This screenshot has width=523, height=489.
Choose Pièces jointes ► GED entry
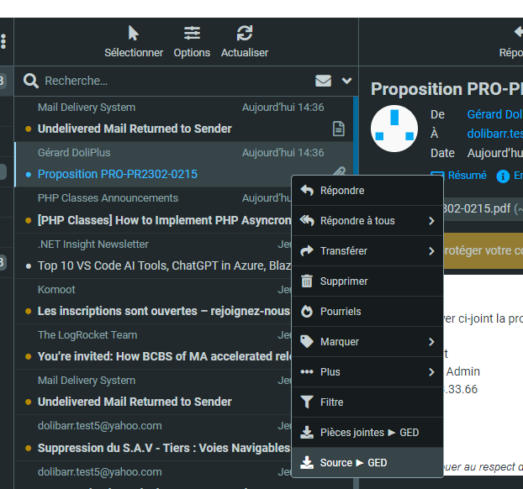pos(368,432)
